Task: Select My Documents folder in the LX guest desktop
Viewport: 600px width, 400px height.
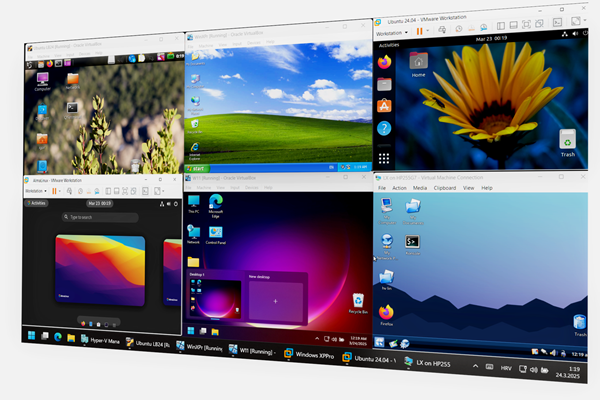Action: coord(413,211)
